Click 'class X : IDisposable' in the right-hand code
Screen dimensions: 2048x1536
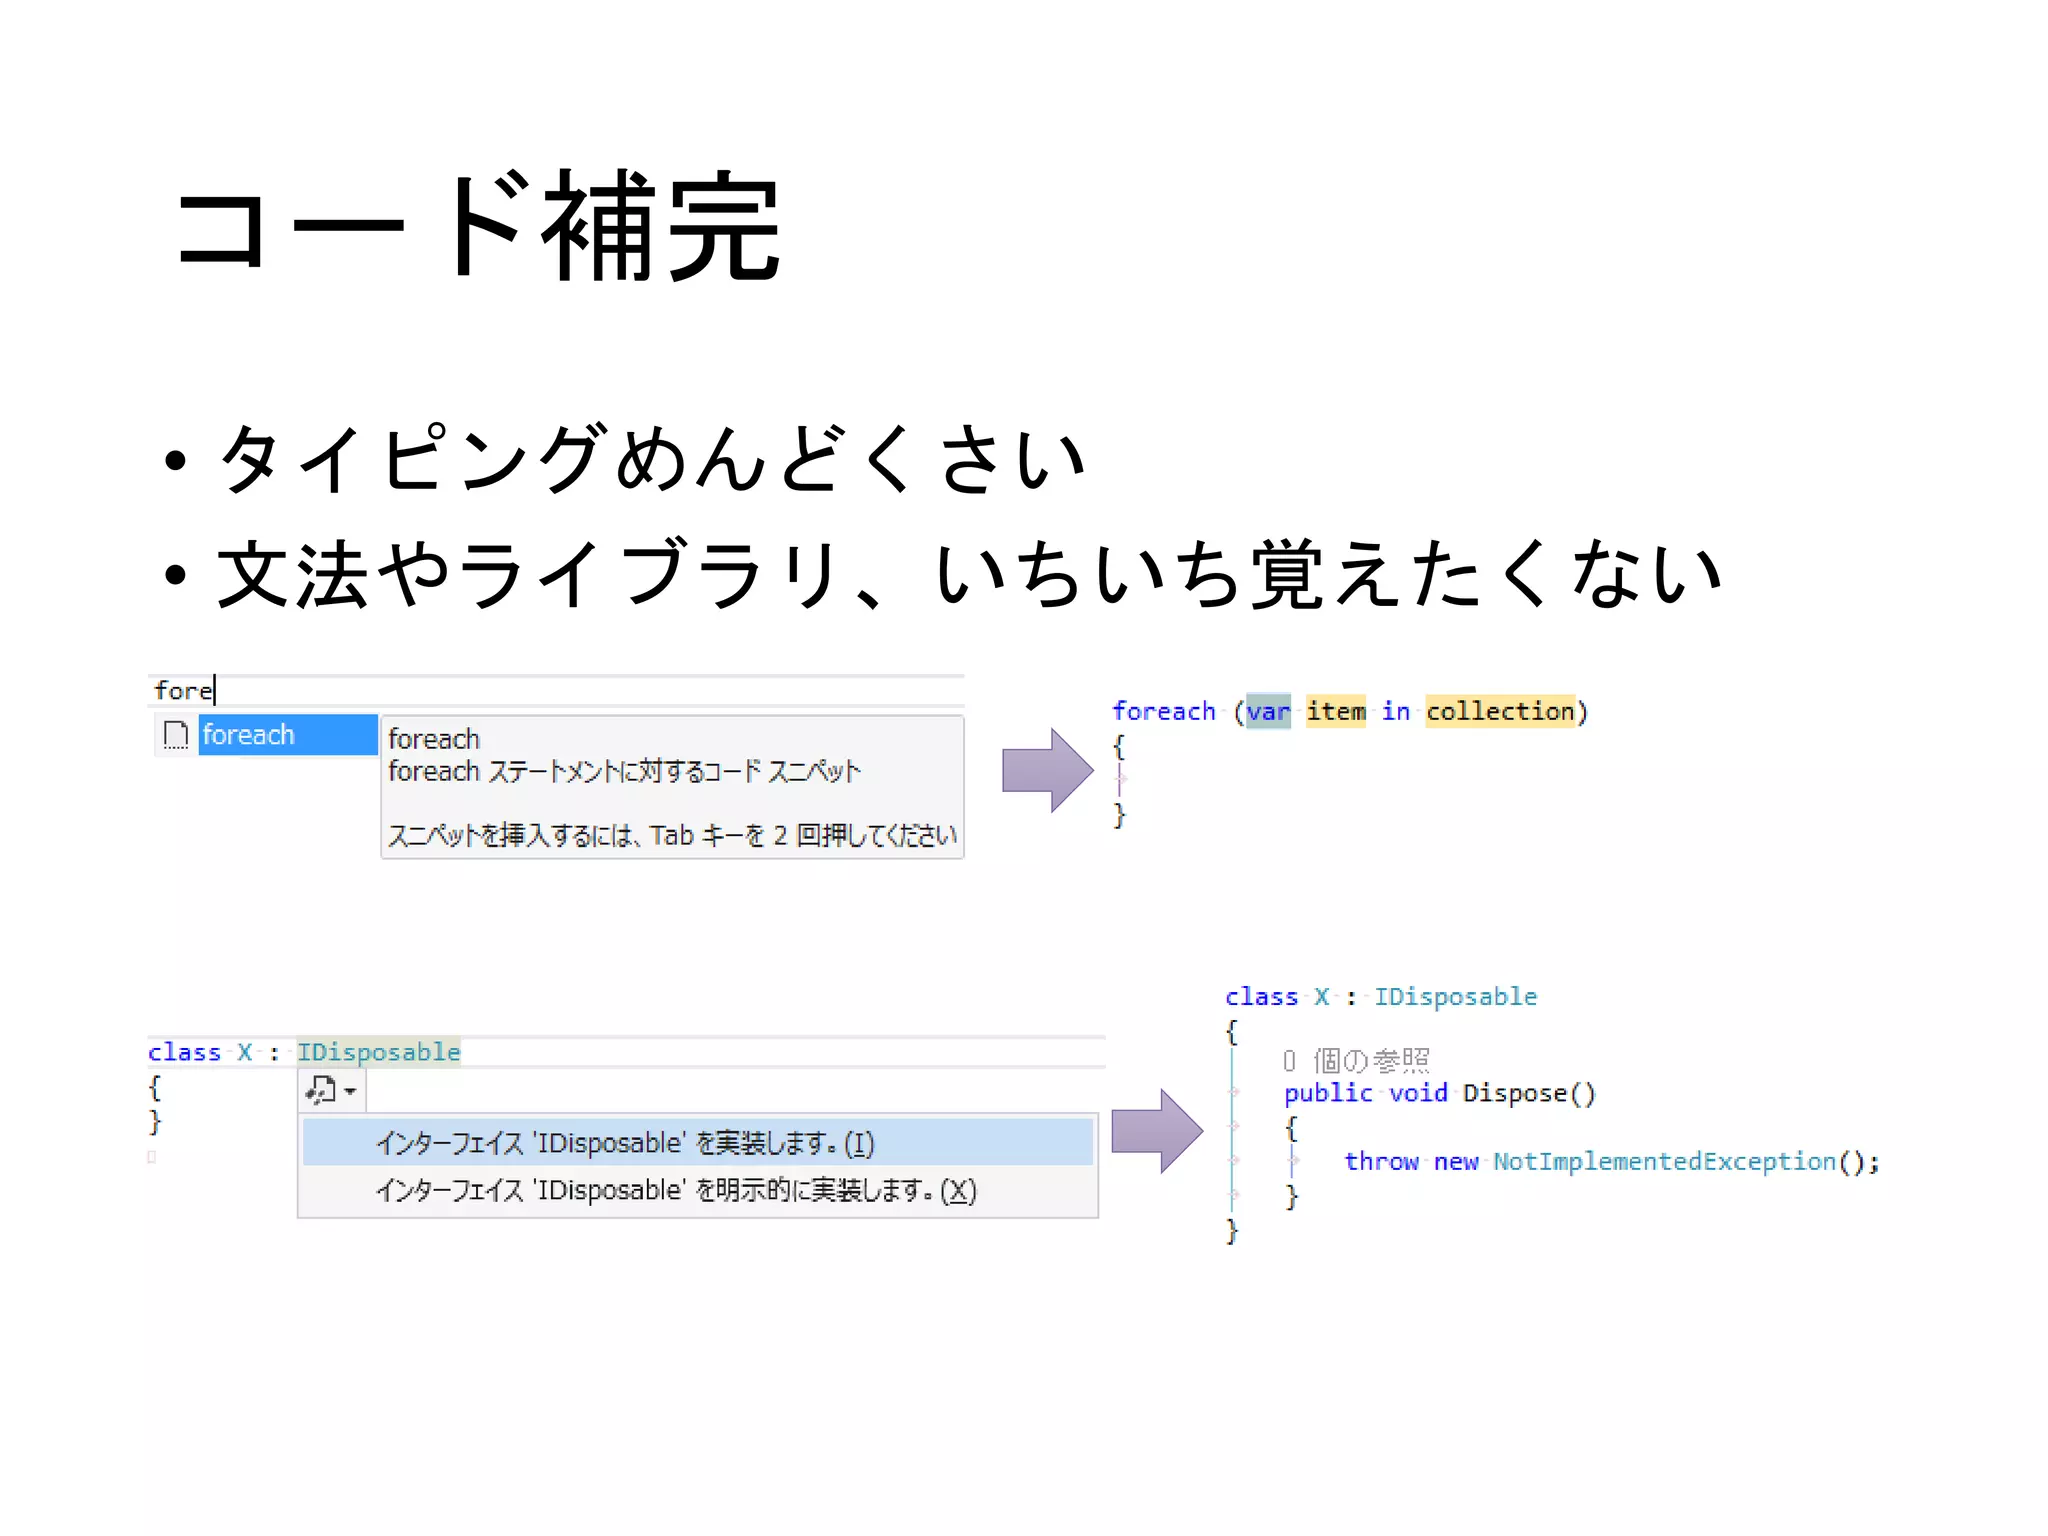(1381, 997)
